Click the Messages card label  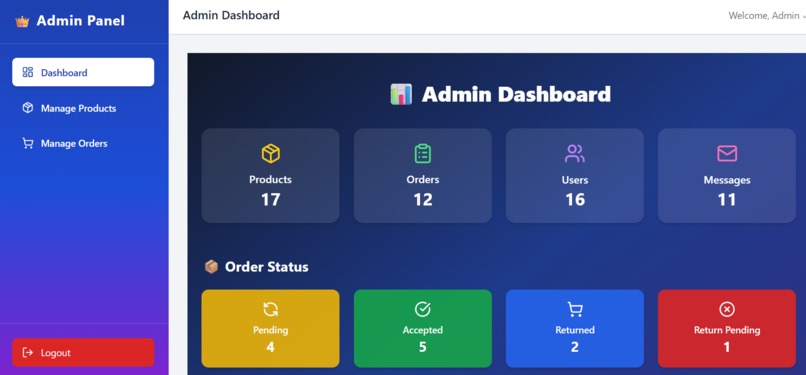(x=727, y=180)
